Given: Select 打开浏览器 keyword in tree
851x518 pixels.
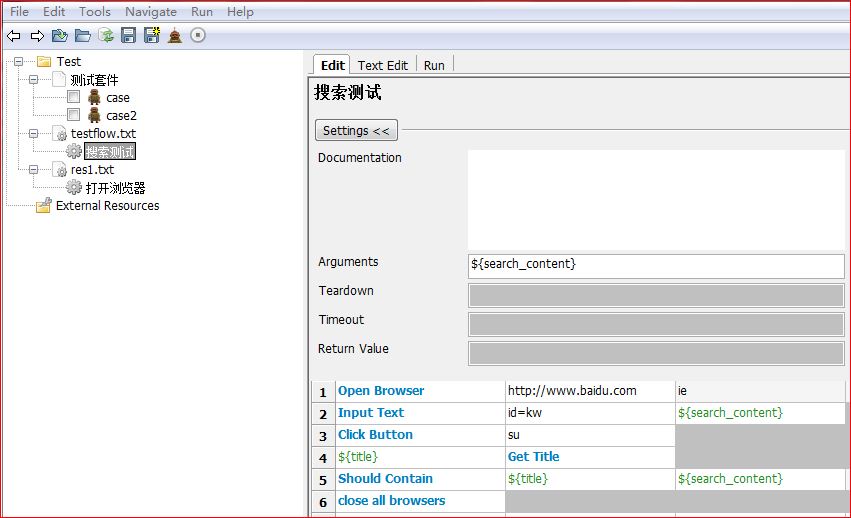Looking at the screenshot, I should [116, 188].
